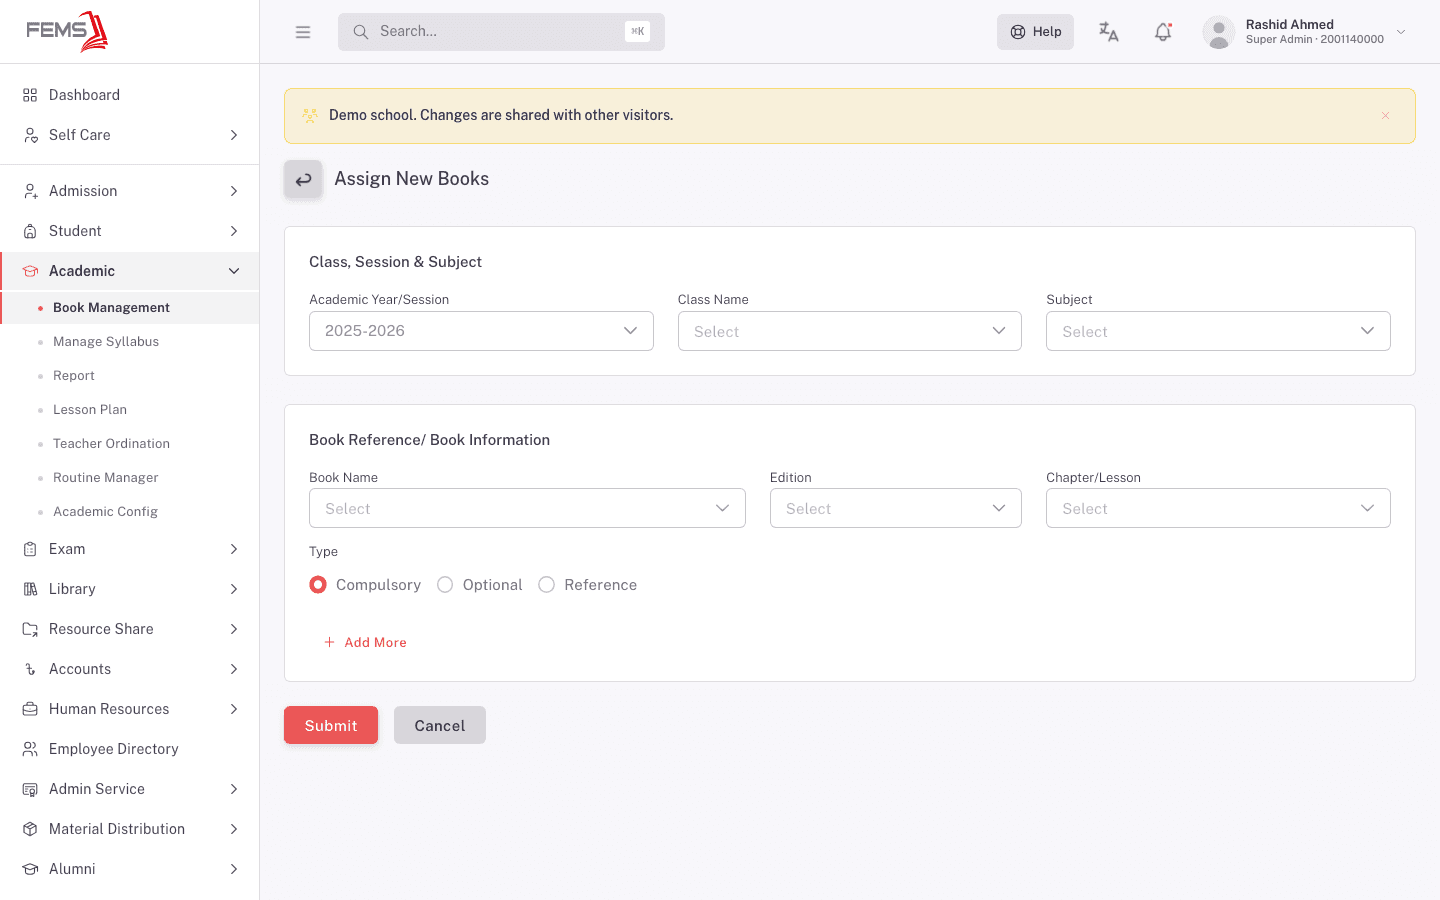The height and width of the screenshot is (900, 1440).
Task: Click the Admission person icon
Action: [30, 191]
